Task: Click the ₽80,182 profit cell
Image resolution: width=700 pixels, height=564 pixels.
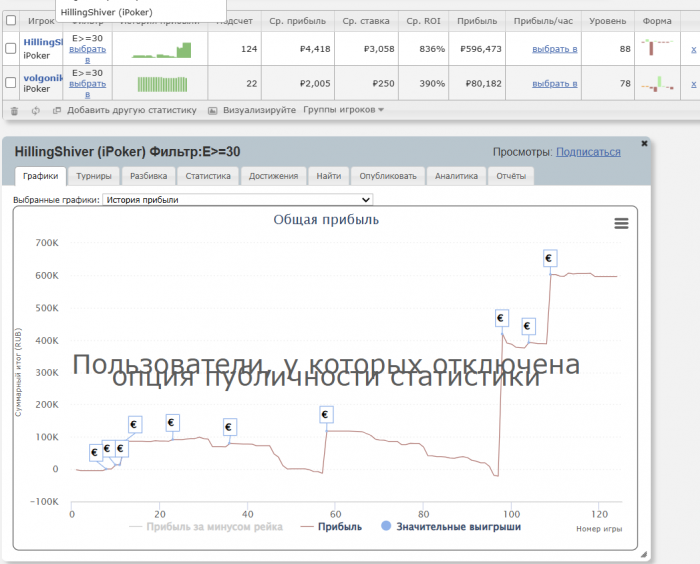Action: click(483, 84)
